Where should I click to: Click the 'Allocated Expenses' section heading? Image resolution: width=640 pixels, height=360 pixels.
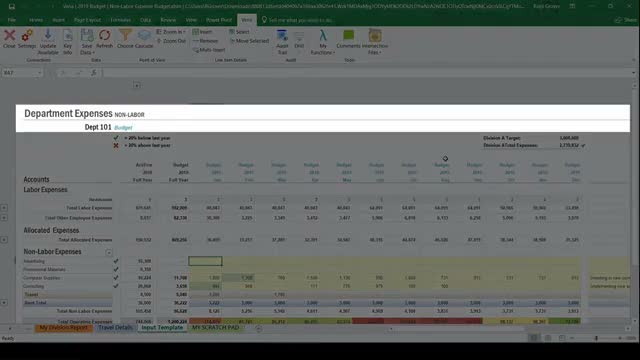point(51,231)
